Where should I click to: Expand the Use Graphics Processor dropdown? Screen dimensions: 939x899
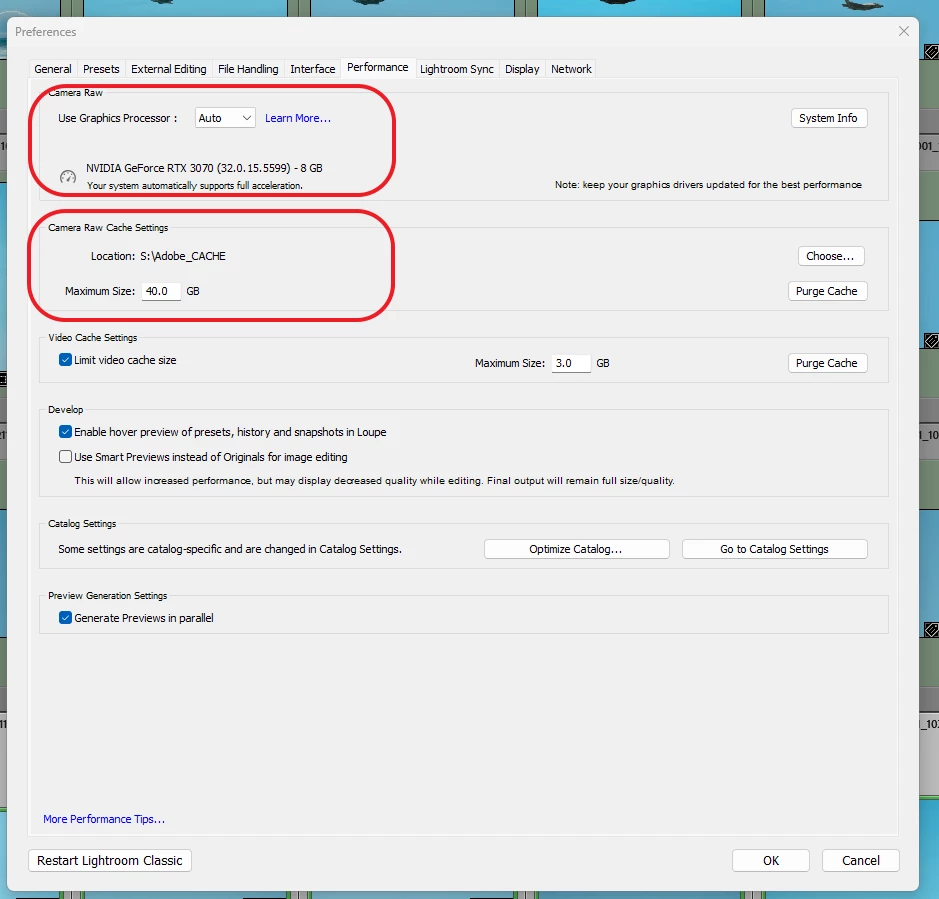[x=225, y=118]
